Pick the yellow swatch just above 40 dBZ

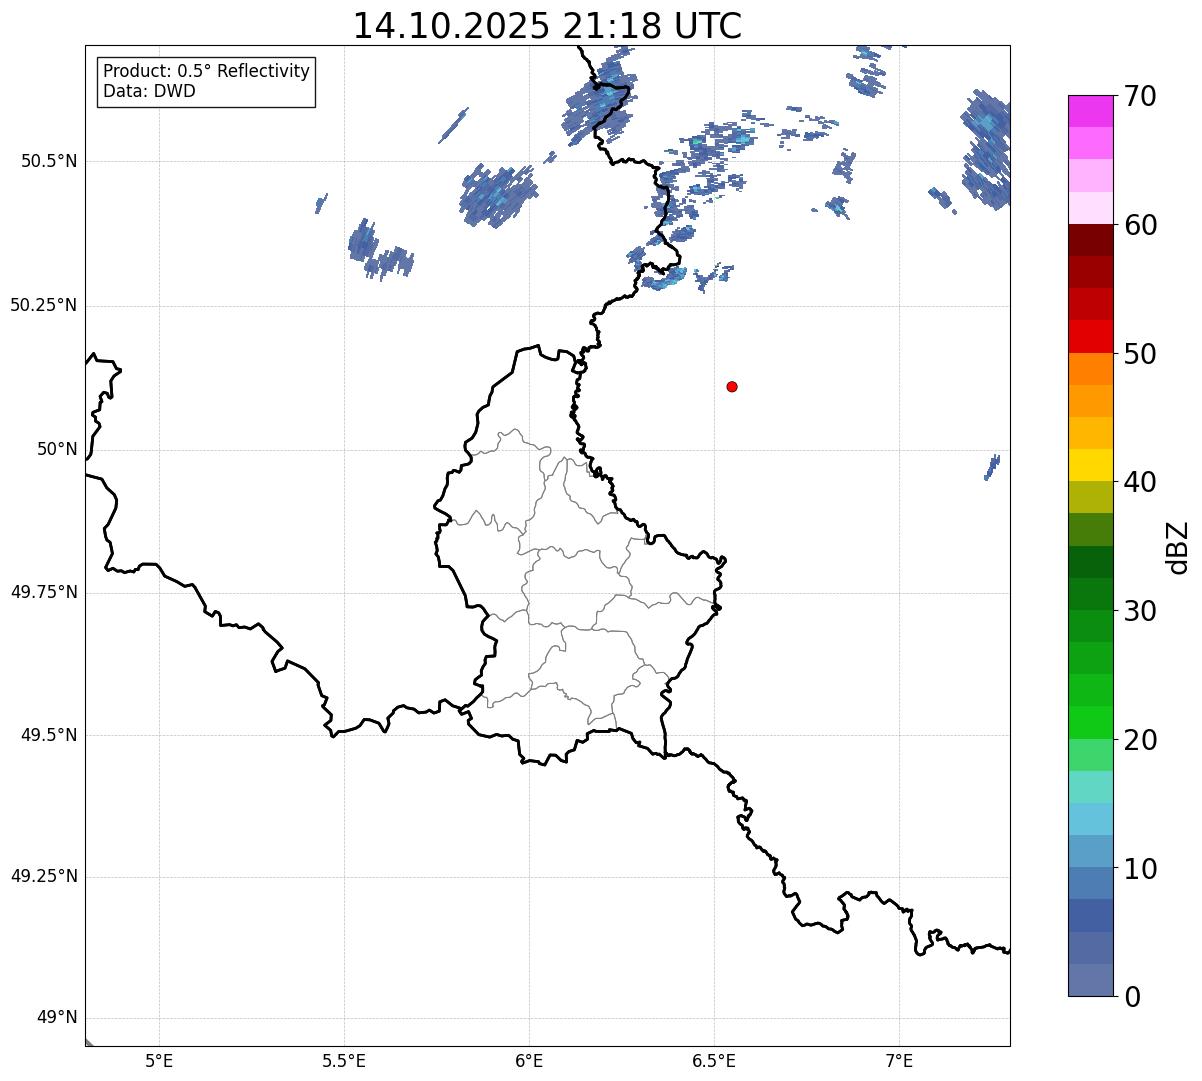click(1090, 465)
